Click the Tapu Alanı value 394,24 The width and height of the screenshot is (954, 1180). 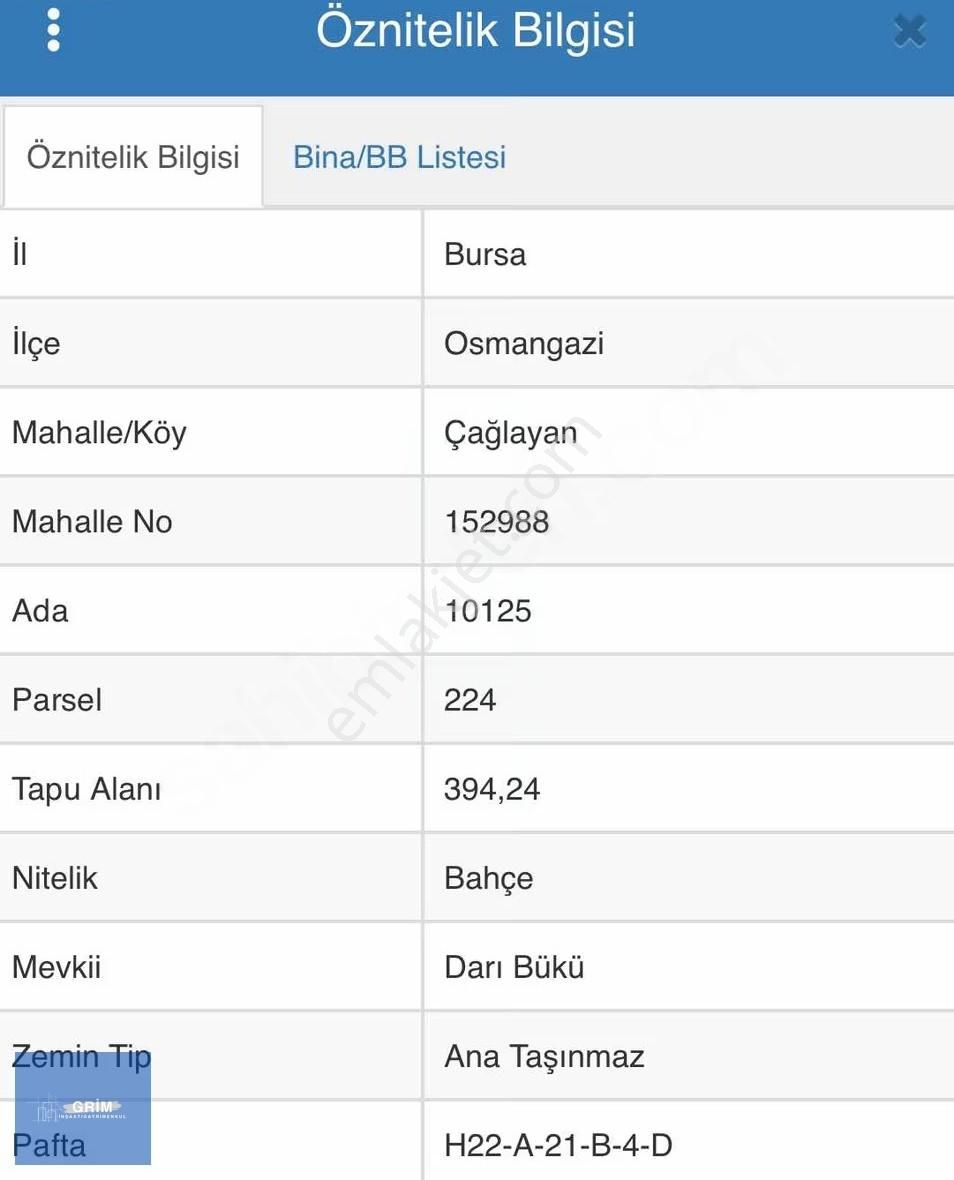(x=492, y=789)
